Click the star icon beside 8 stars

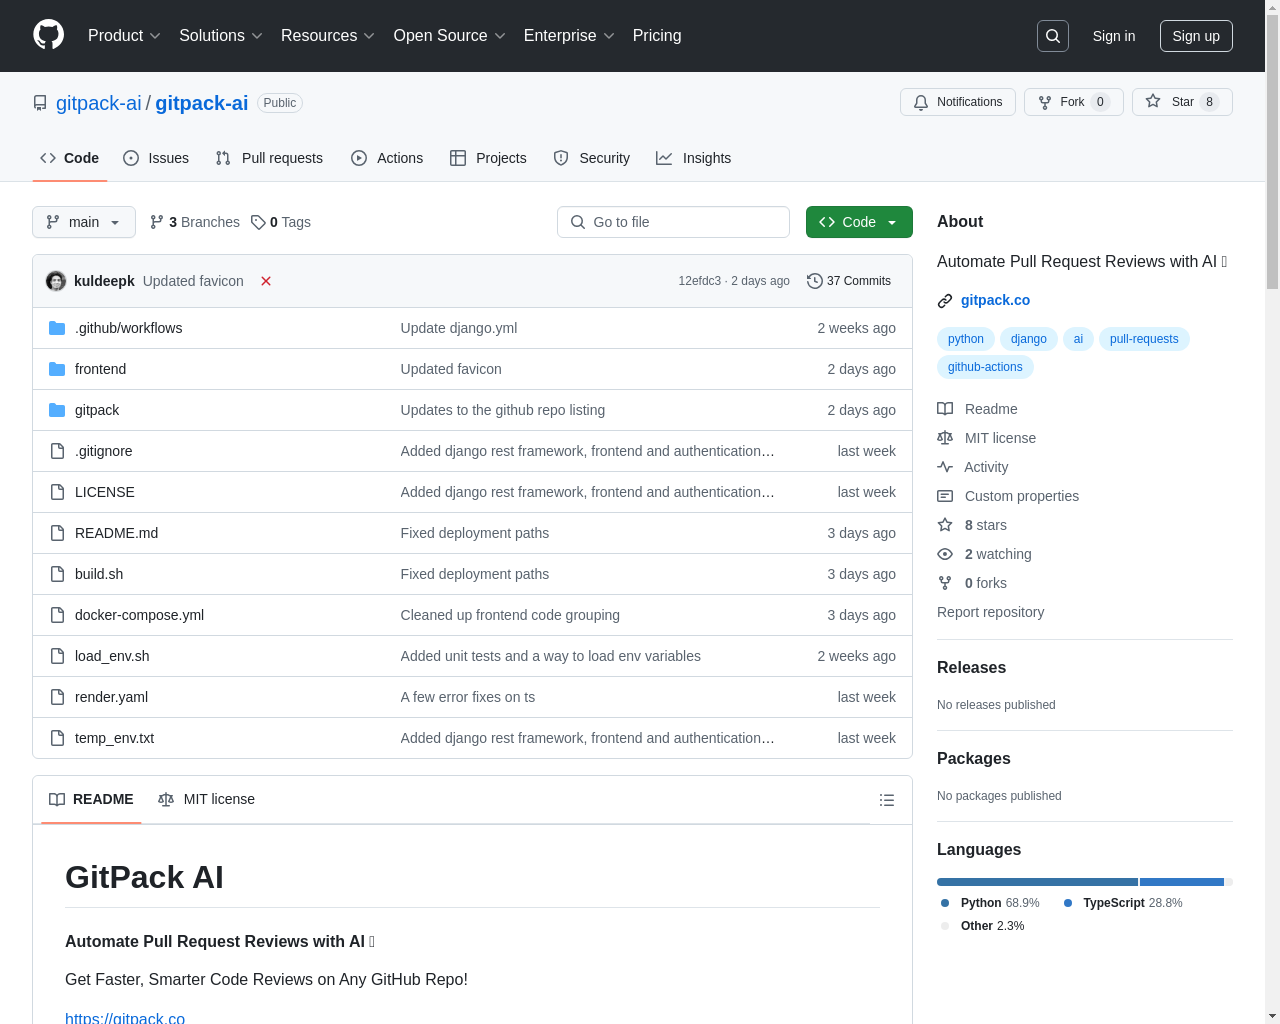pyautogui.click(x=945, y=525)
